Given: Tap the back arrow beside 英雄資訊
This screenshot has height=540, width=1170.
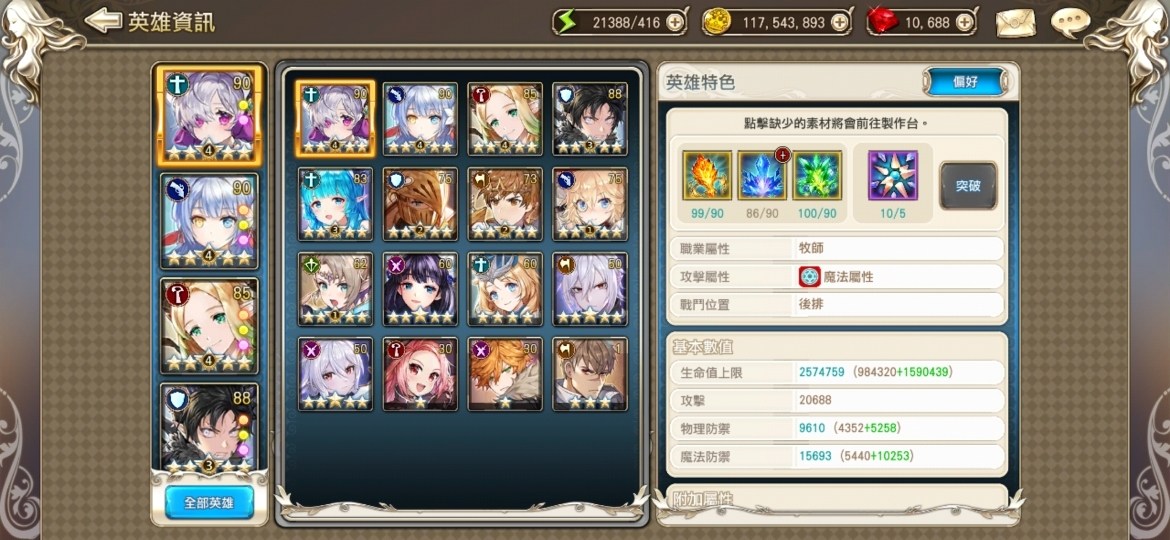Looking at the screenshot, I should pyautogui.click(x=103, y=21).
